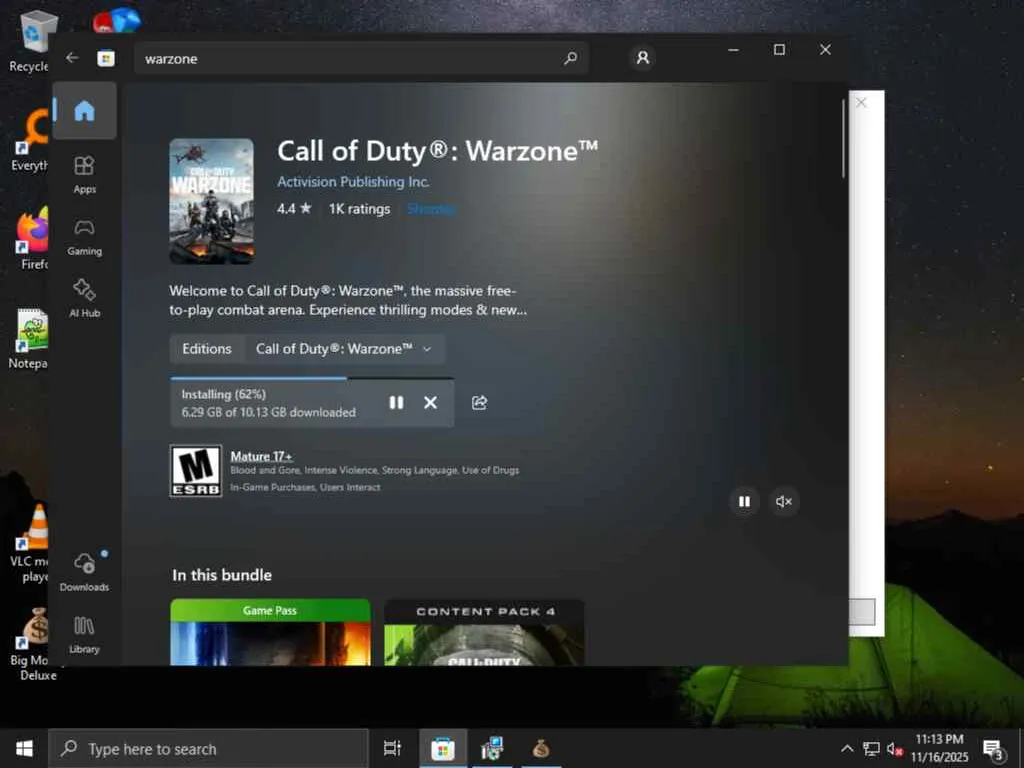
Task: Open the Windows Start menu
Action: (x=24, y=748)
